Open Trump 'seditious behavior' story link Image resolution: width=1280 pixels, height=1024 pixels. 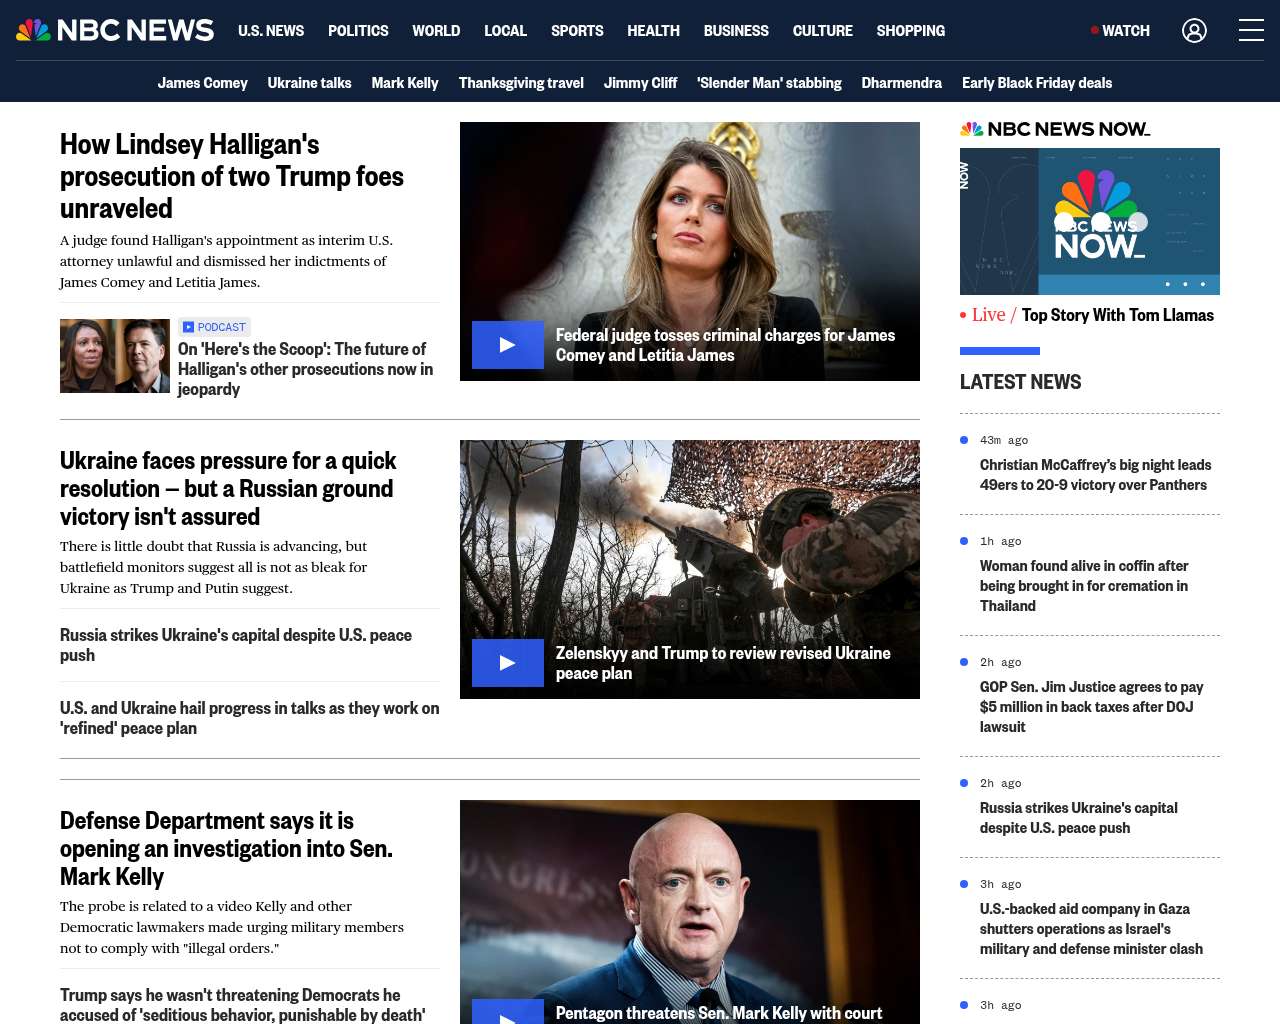coord(242,1004)
